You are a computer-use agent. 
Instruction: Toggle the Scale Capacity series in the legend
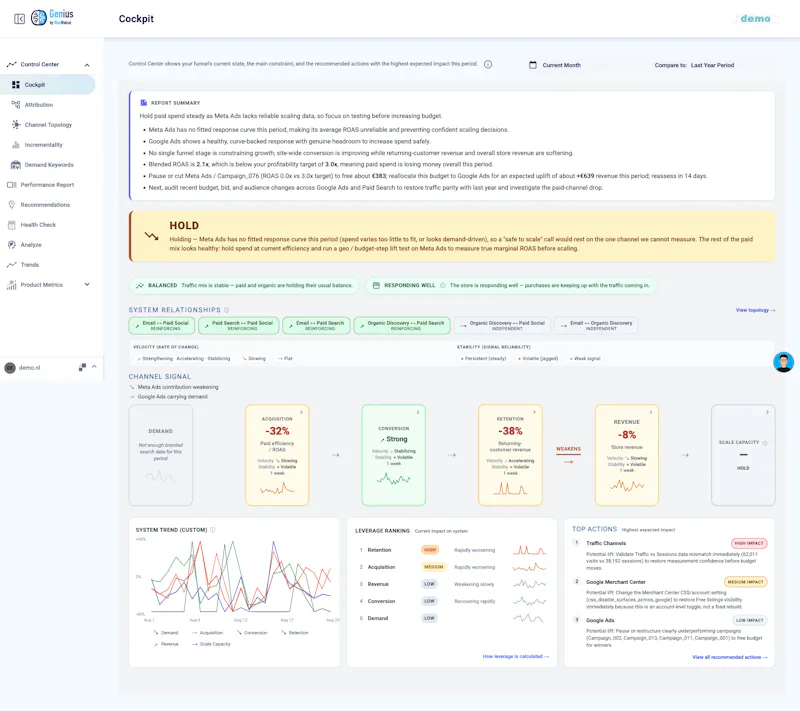pyautogui.click(x=211, y=644)
